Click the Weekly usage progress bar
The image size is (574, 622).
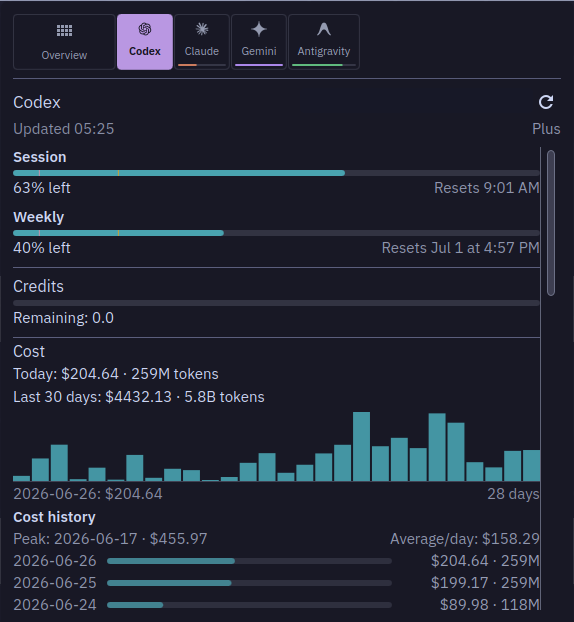point(276,233)
